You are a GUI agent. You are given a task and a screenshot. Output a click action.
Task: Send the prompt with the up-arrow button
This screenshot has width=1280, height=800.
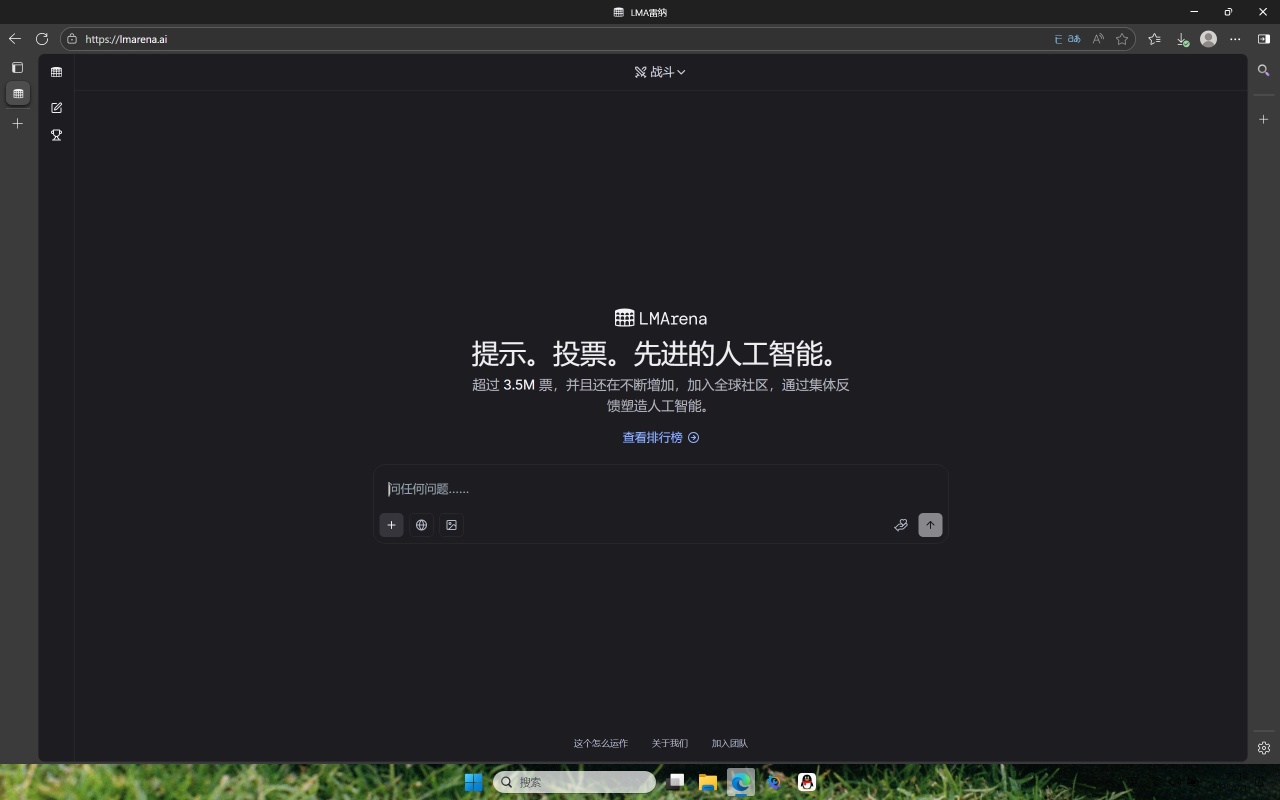pyautogui.click(x=930, y=525)
